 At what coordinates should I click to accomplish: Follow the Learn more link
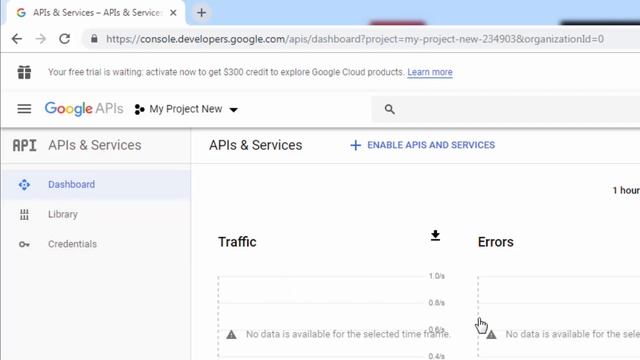[430, 72]
